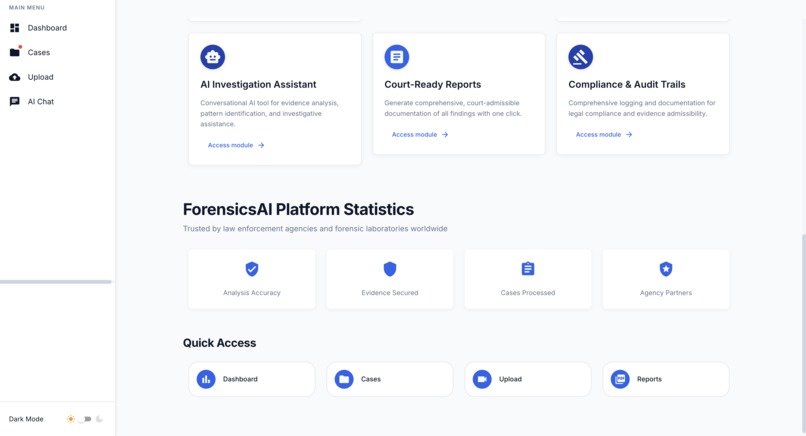Viewport: 806px width, 436px height.
Task: Click the Cases Processed clipboard icon
Action: [528, 268]
